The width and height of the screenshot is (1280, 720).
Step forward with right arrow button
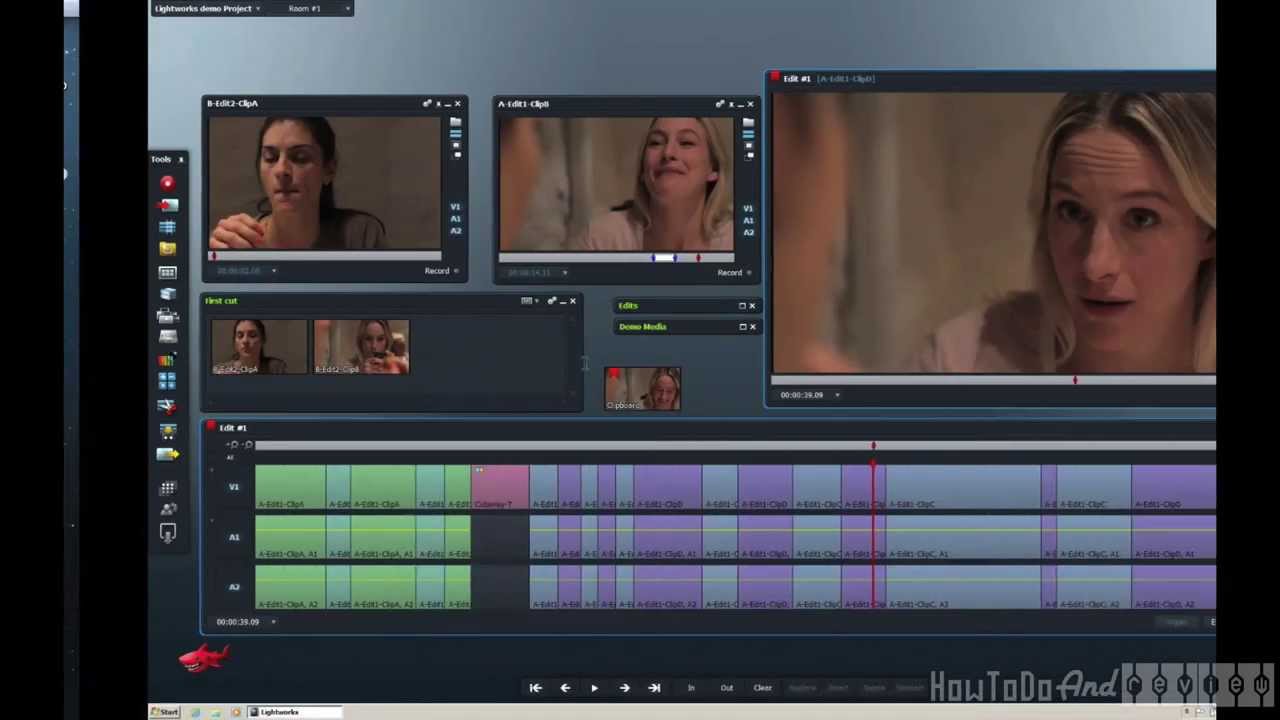(x=624, y=688)
